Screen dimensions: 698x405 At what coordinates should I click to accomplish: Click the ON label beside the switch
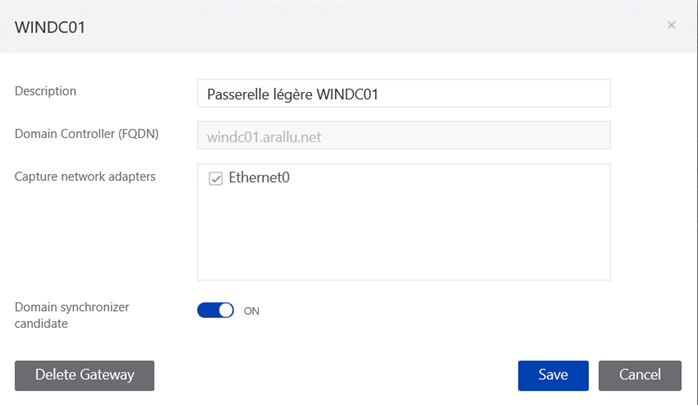(252, 311)
